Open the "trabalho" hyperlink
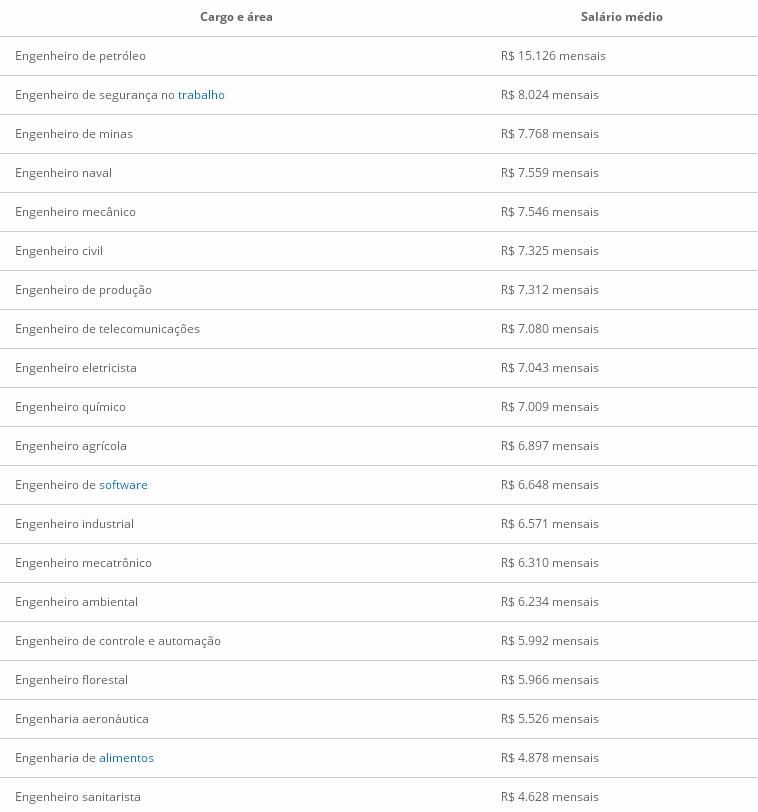The width and height of the screenshot is (758, 812). [x=201, y=95]
